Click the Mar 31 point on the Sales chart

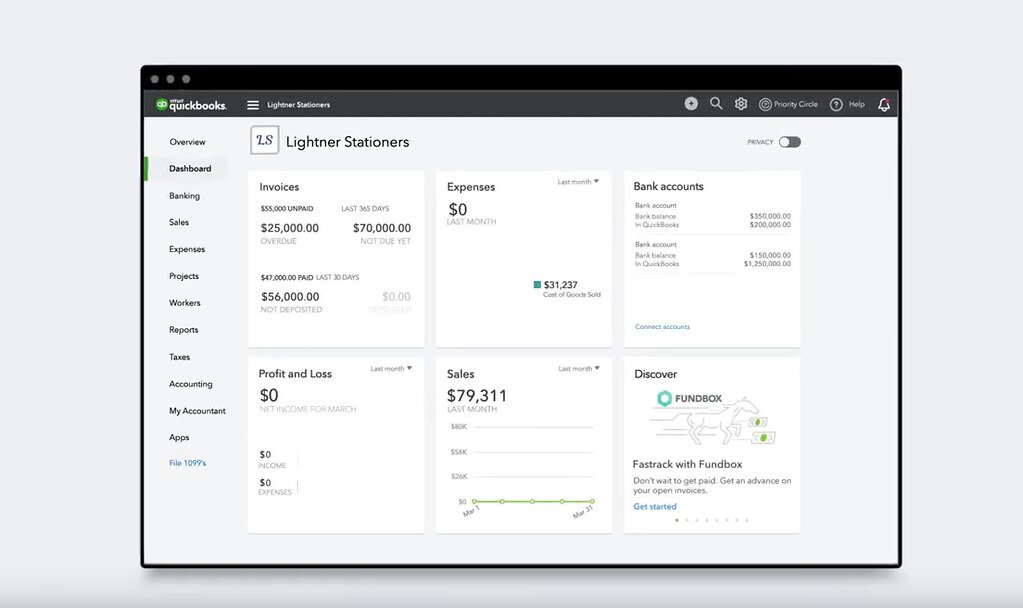pyautogui.click(x=592, y=502)
